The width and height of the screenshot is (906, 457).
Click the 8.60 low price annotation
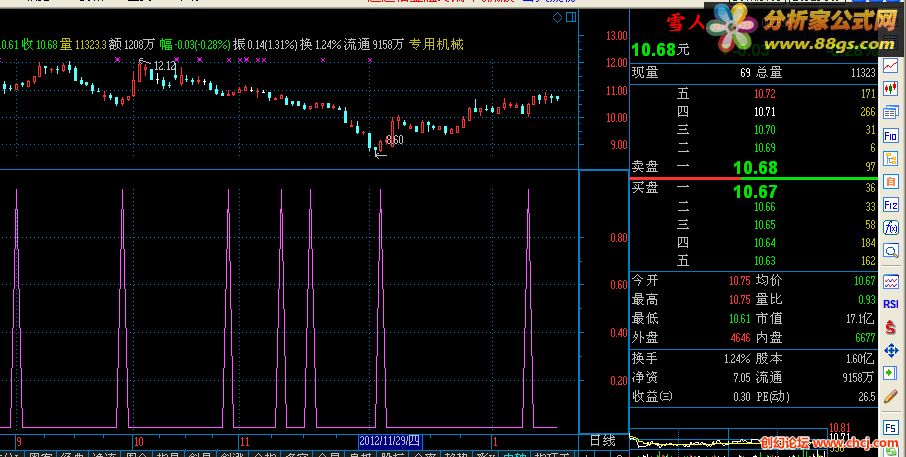pos(394,140)
